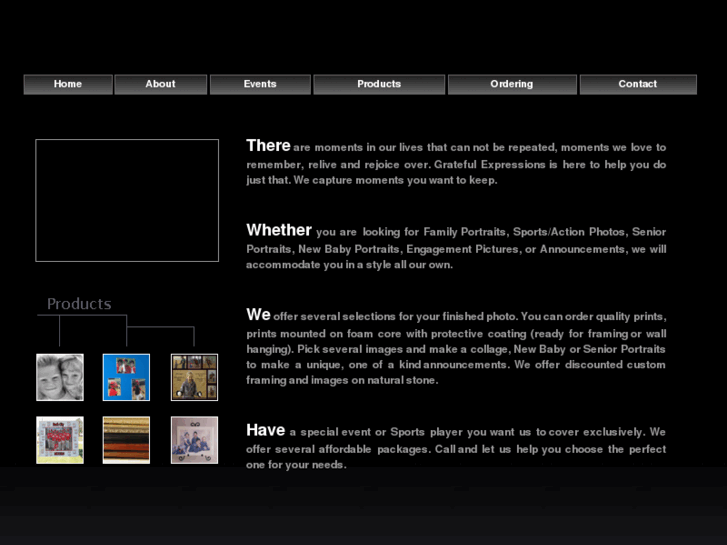Open blue collage product thumbnail

(126, 377)
